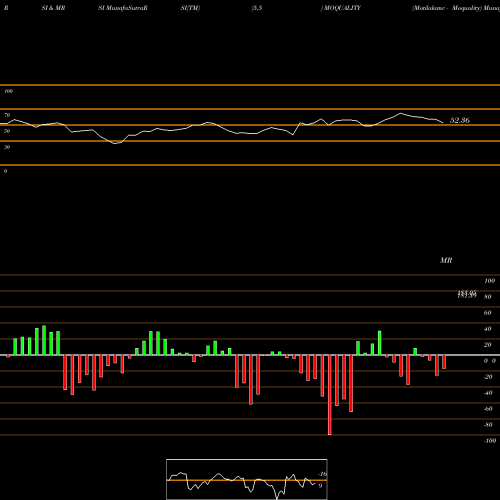500x500 pixels.
Task: Select the "SI MunafaSutraR" header text
Action: pos(123,8)
